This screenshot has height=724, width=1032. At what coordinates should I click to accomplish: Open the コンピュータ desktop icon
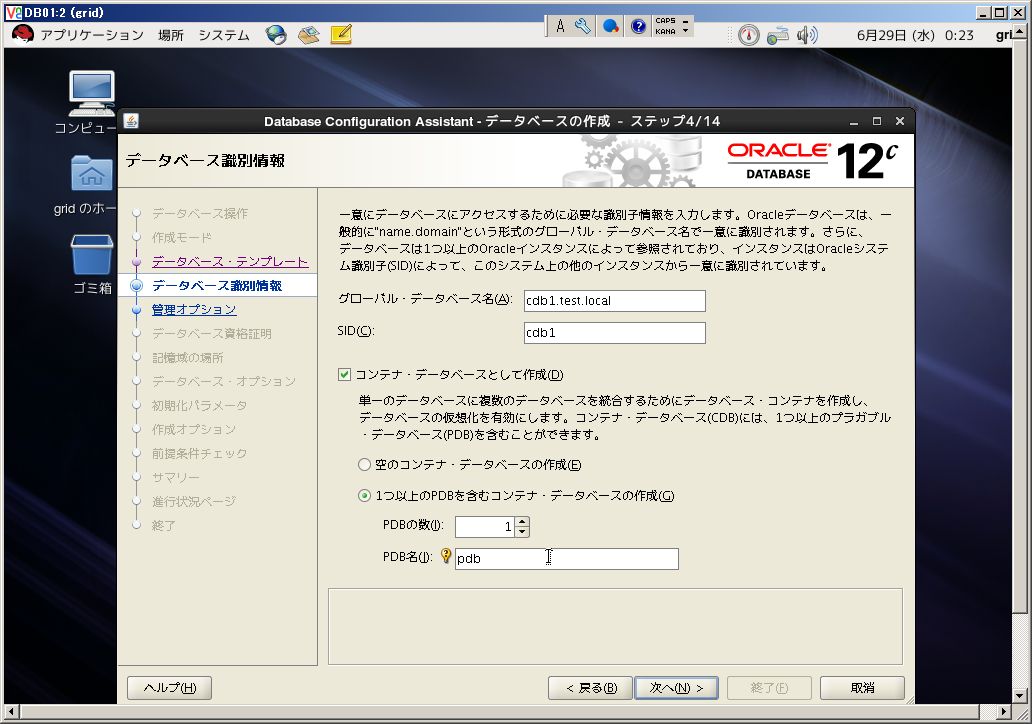(x=90, y=103)
